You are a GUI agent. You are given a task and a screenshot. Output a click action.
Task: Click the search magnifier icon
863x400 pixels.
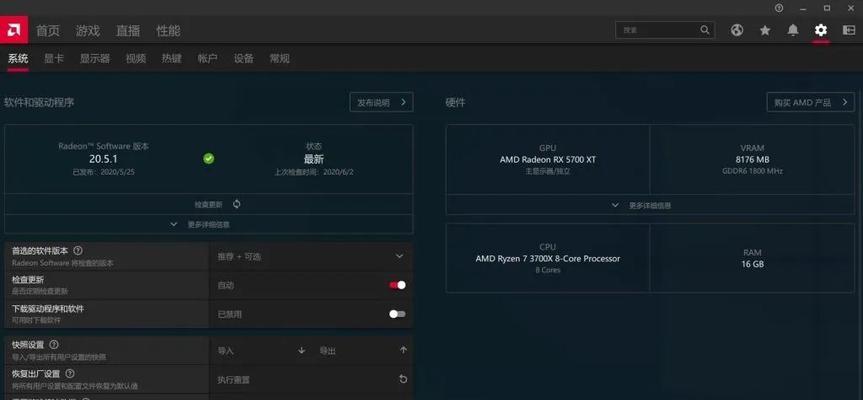click(x=705, y=30)
